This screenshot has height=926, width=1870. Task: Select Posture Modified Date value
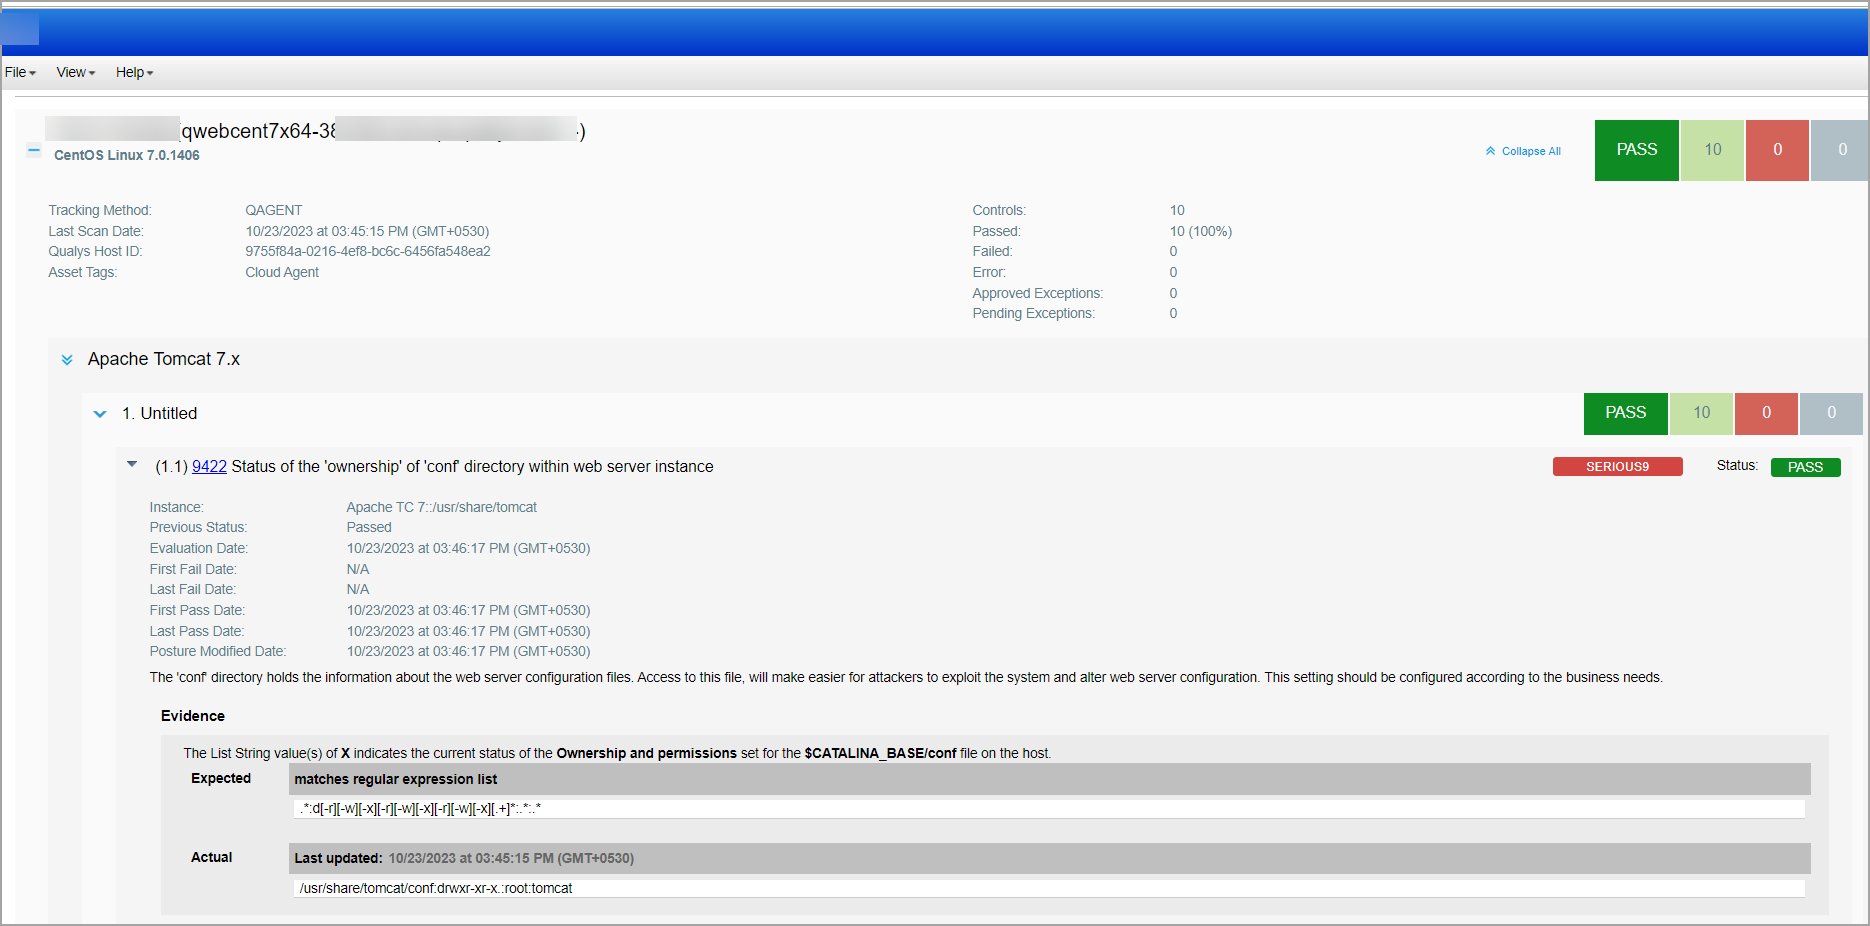[468, 651]
